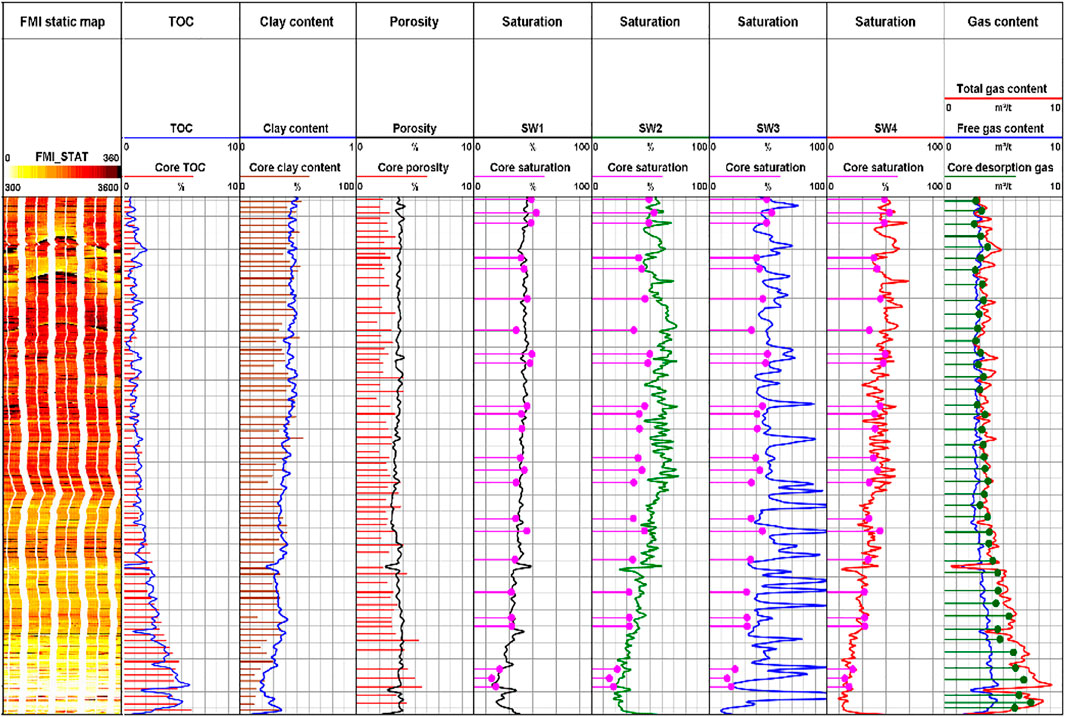Image resolution: width=1065 pixels, height=717 pixels.
Task: Click the red legend line under Total gas content
Action: [x=1003, y=98]
